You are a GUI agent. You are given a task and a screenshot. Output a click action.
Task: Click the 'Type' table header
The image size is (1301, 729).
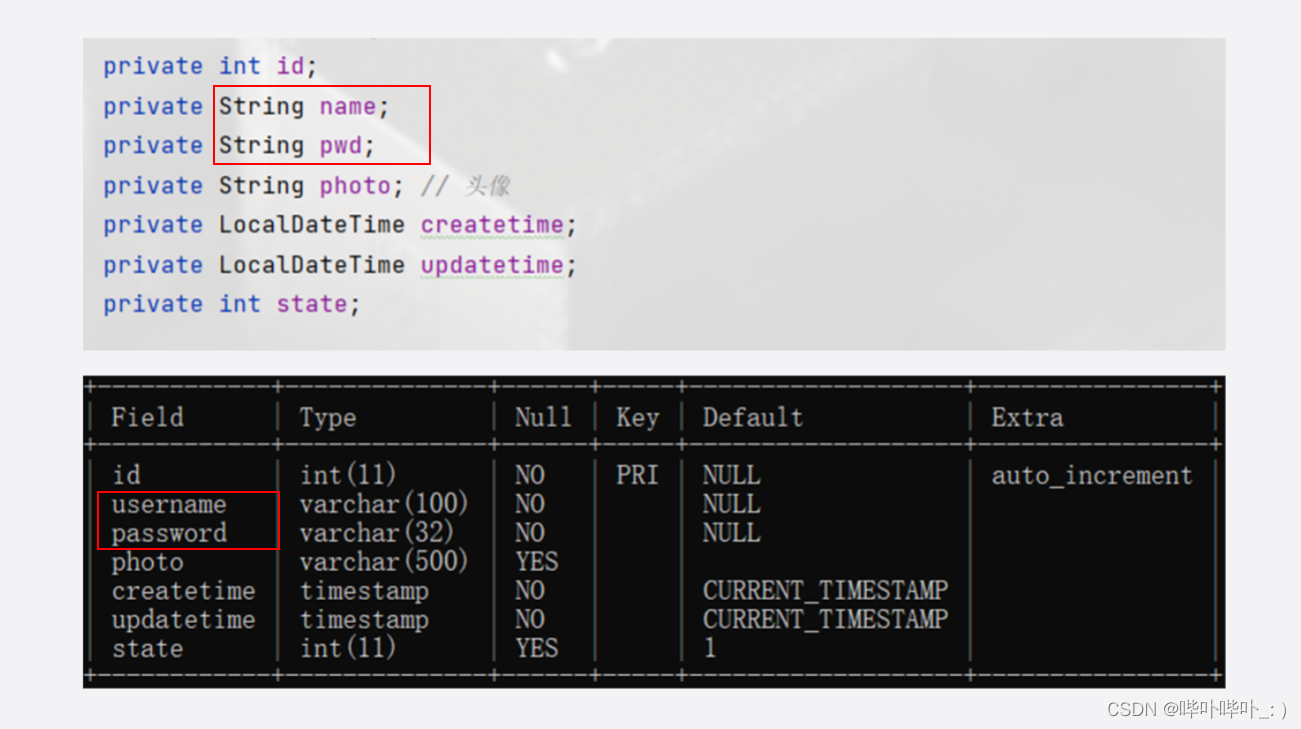[x=328, y=418]
